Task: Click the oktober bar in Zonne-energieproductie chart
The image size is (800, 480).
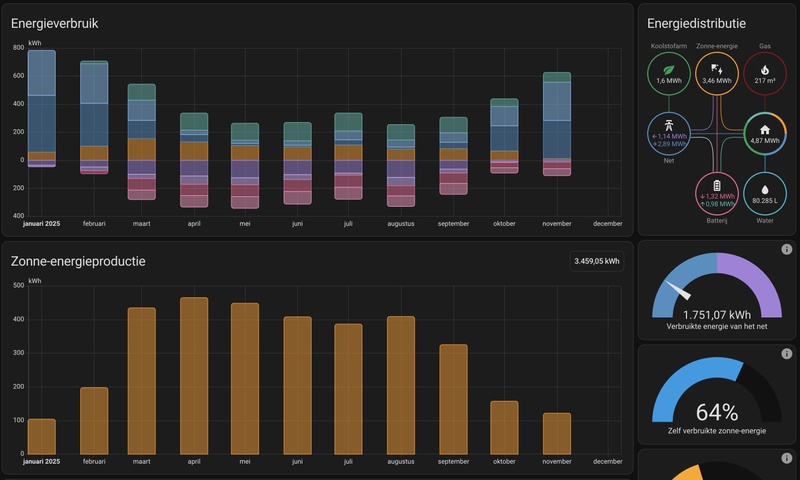Action: coord(504,427)
